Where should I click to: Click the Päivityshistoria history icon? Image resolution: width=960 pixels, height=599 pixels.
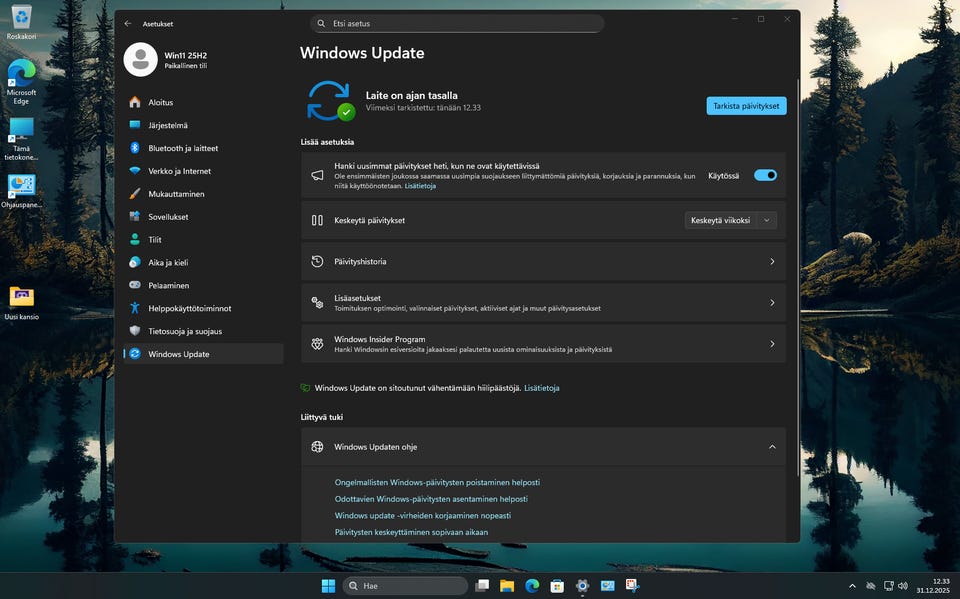[x=317, y=262]
